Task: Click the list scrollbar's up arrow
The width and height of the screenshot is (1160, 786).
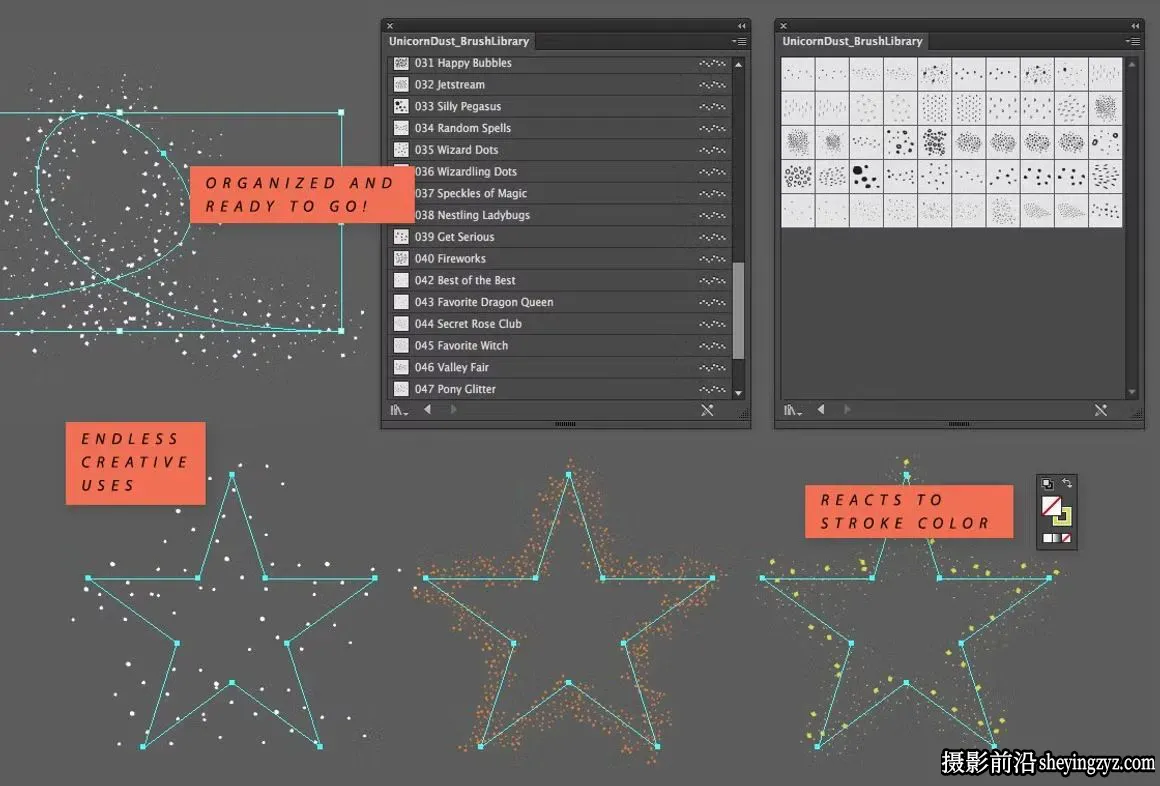Action: 738,65
